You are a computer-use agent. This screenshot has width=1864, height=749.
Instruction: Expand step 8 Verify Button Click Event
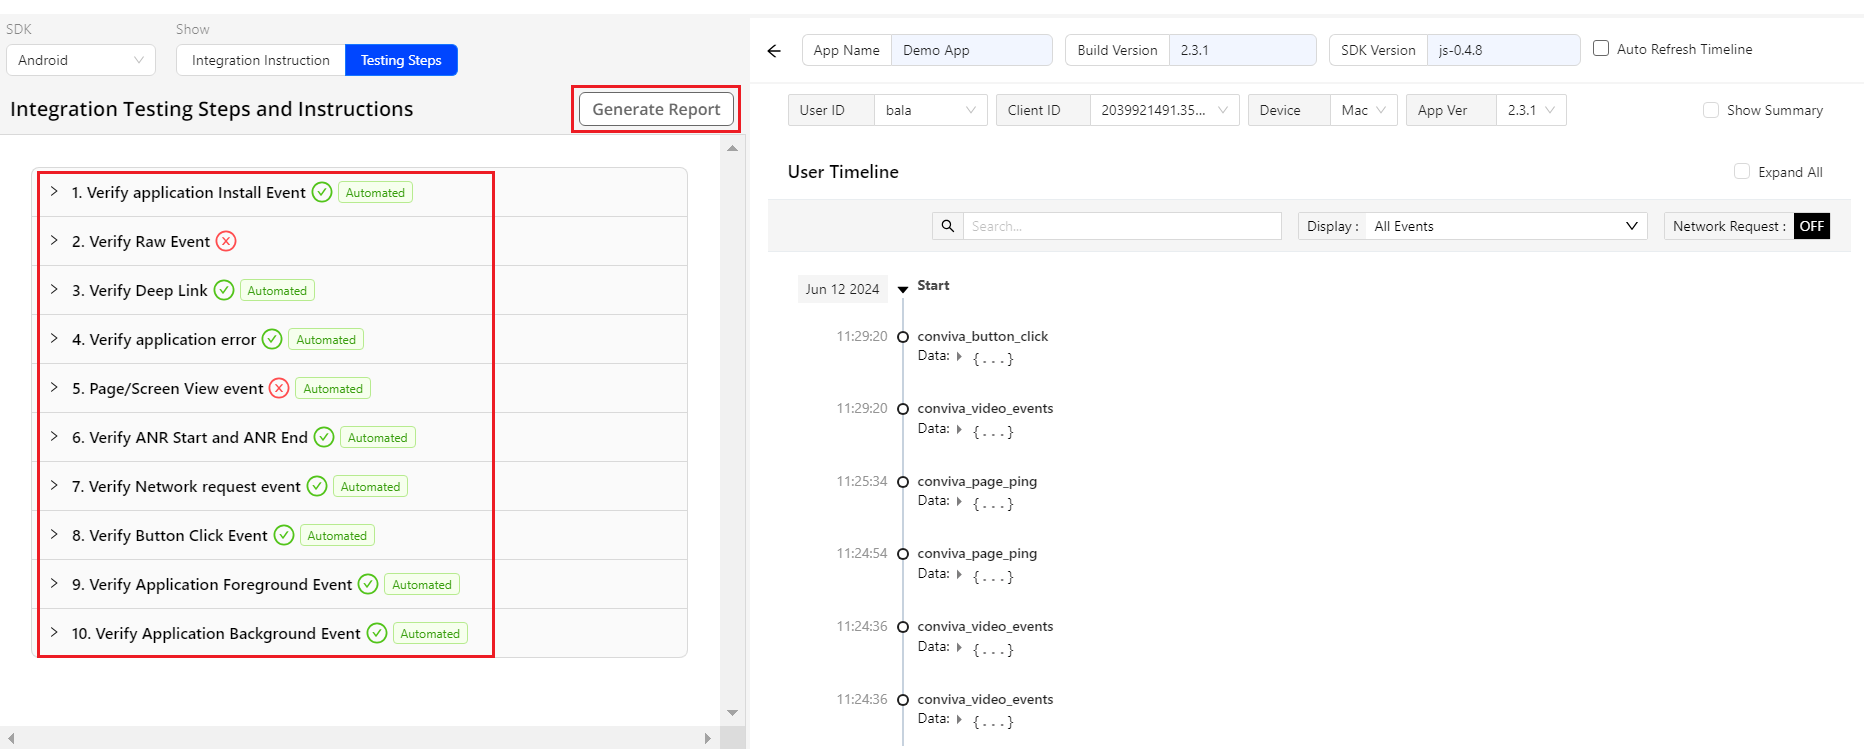point(54,534)
